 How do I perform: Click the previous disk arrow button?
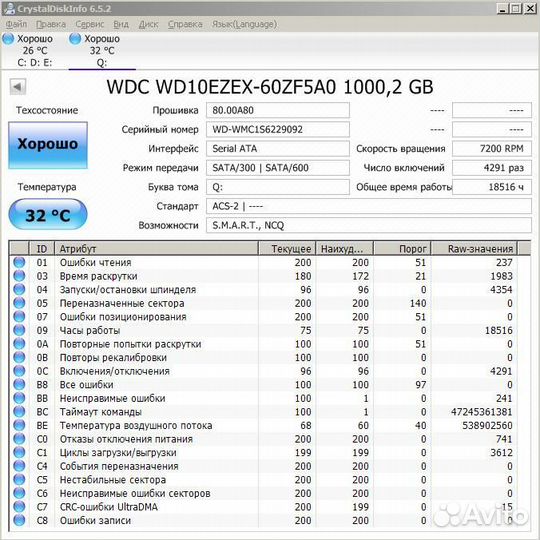click(18, 86)
